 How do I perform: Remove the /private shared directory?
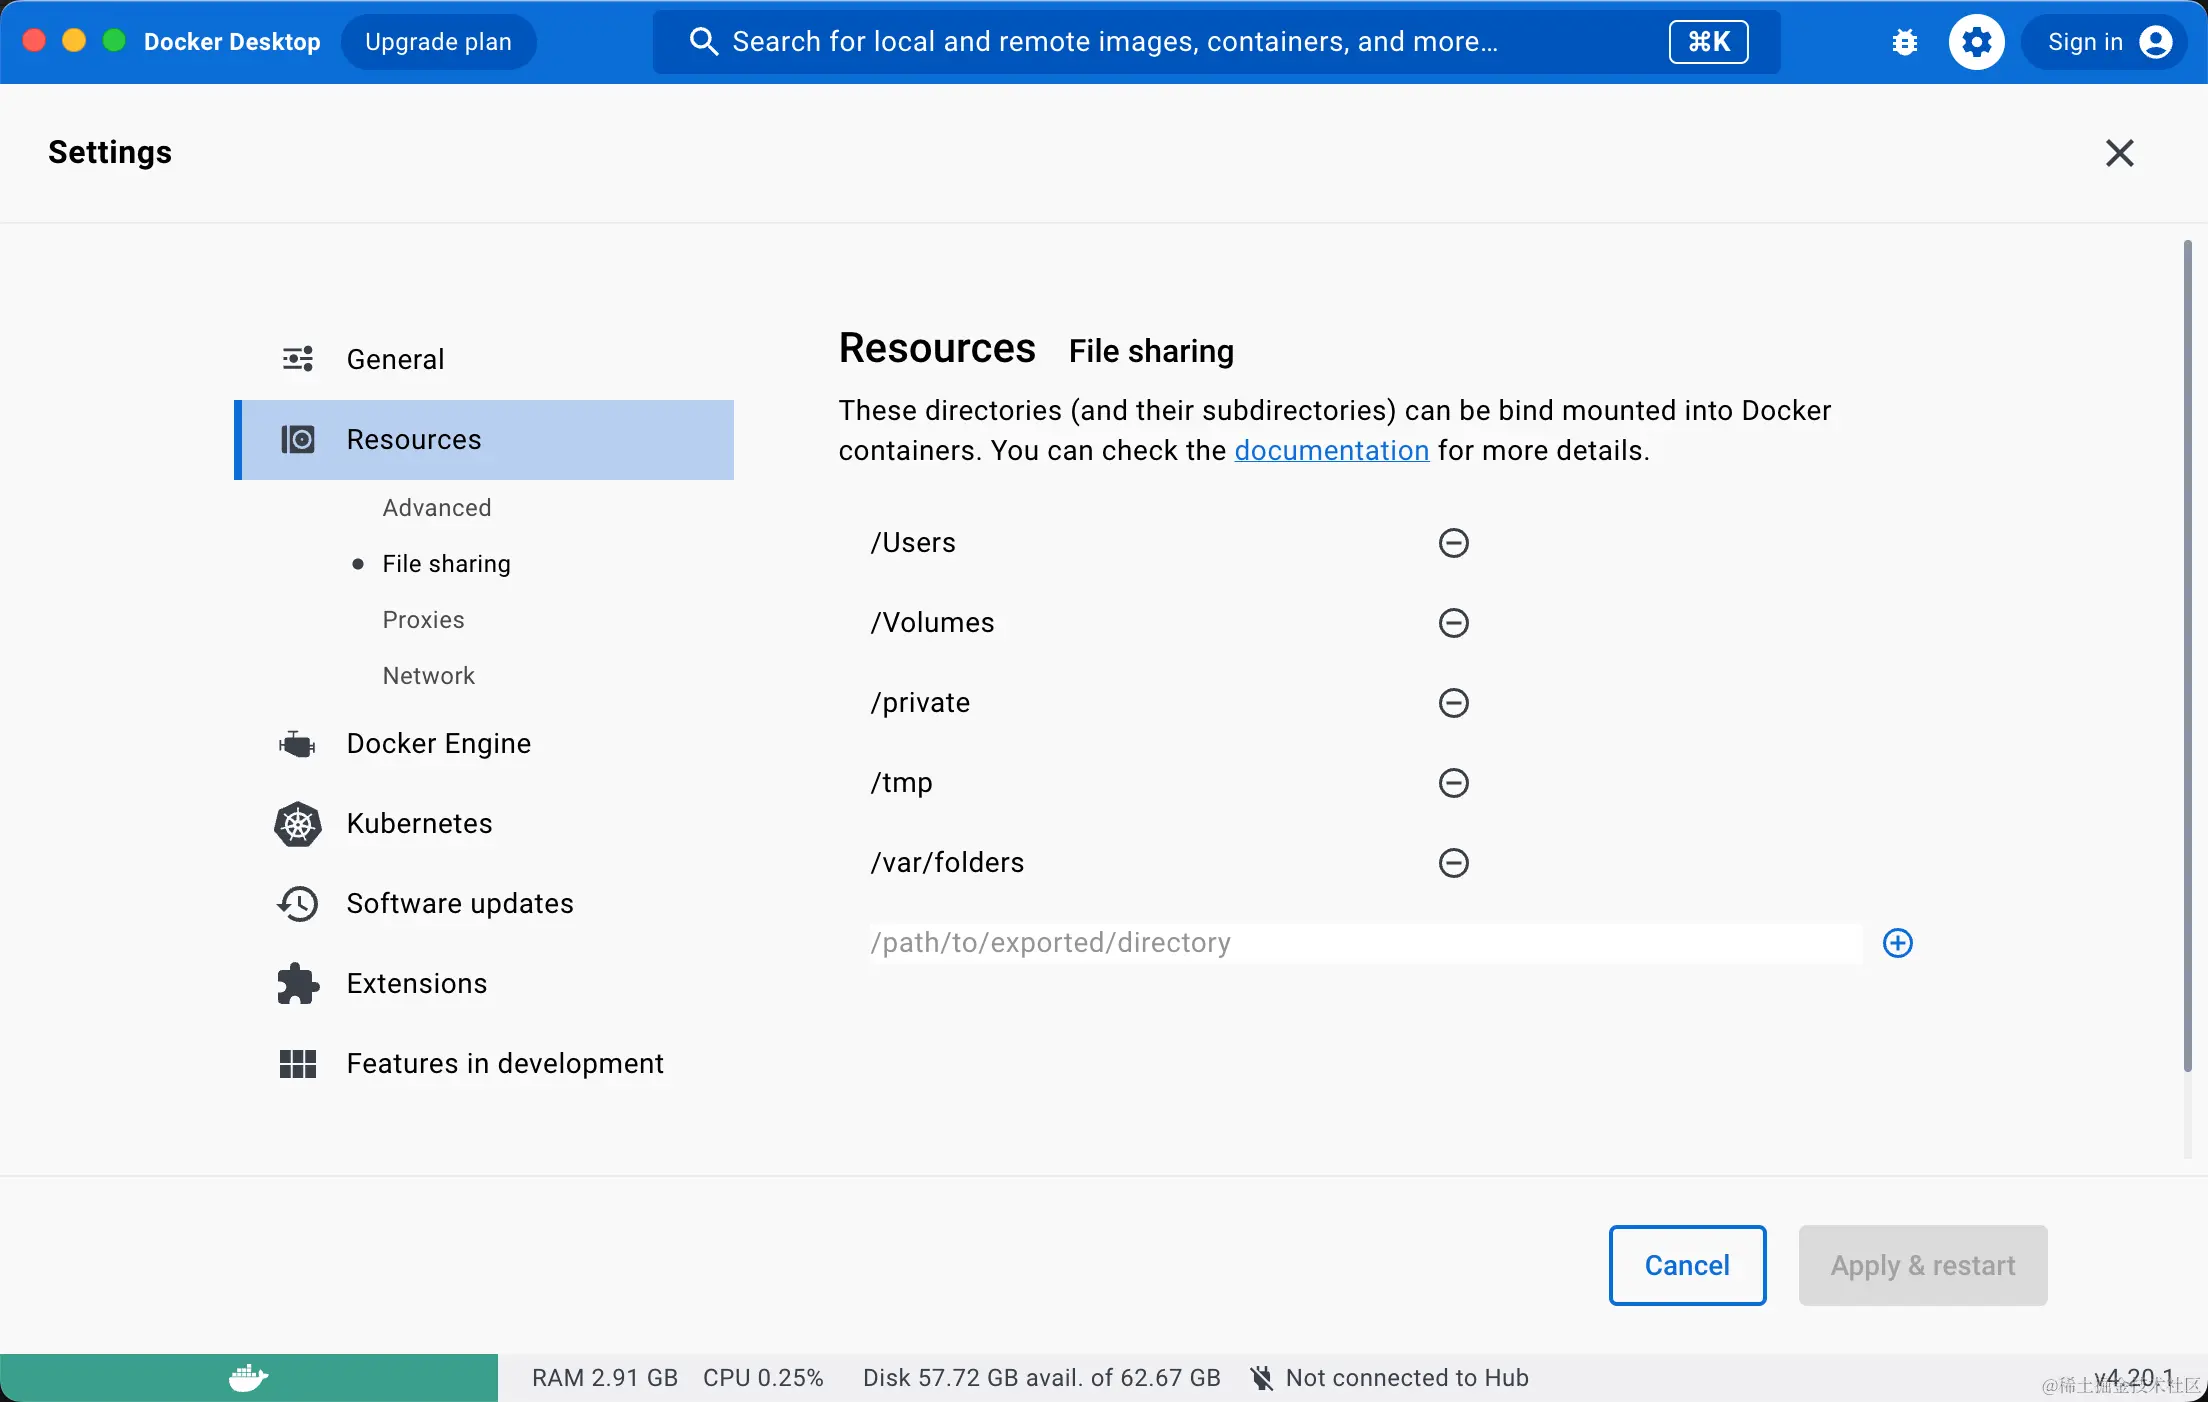[x=1453, y=703]
